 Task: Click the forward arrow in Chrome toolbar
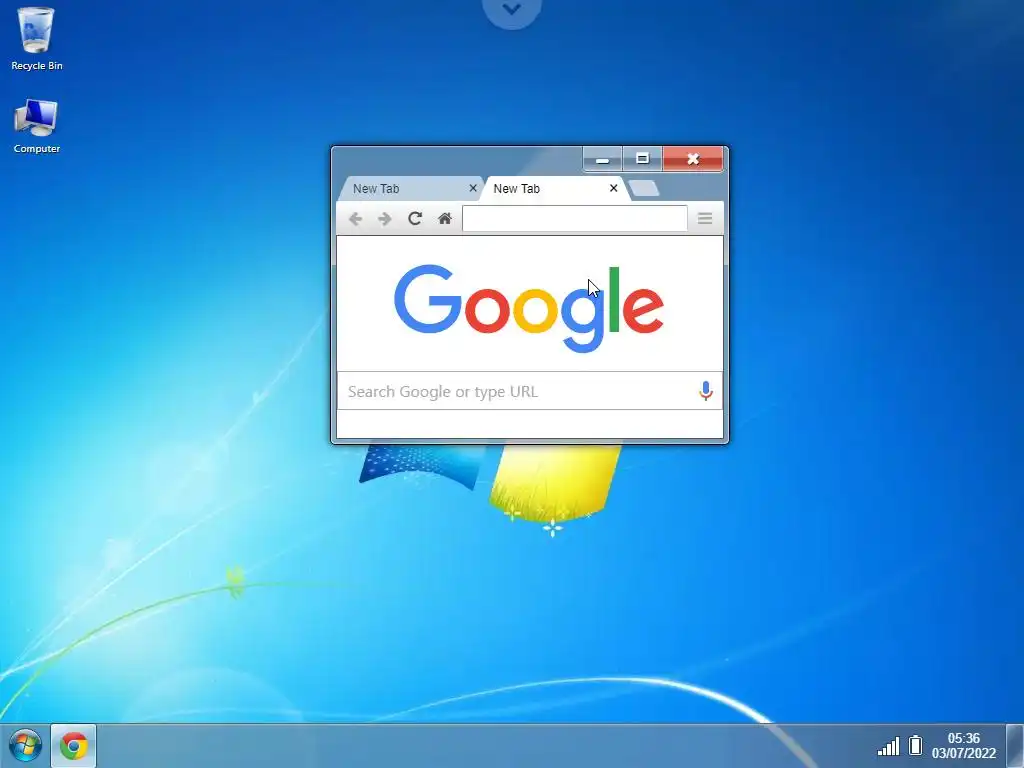point(385,219)
